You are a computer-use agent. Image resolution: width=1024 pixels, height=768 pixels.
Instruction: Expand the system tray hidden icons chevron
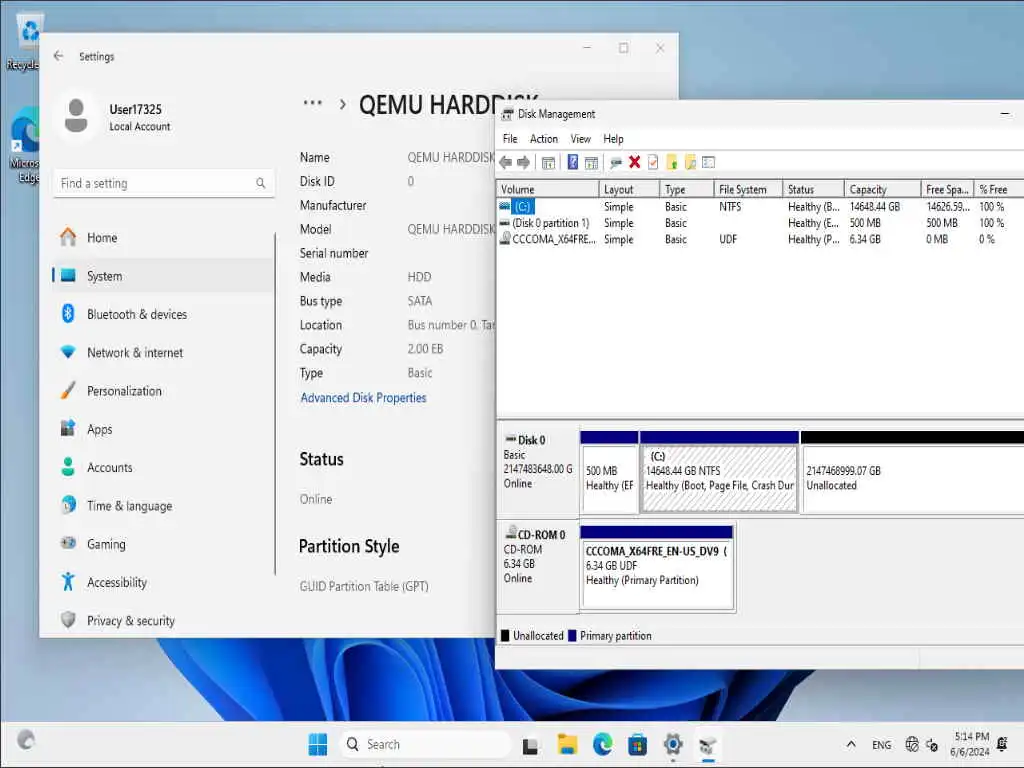click(x=851, y=744)
